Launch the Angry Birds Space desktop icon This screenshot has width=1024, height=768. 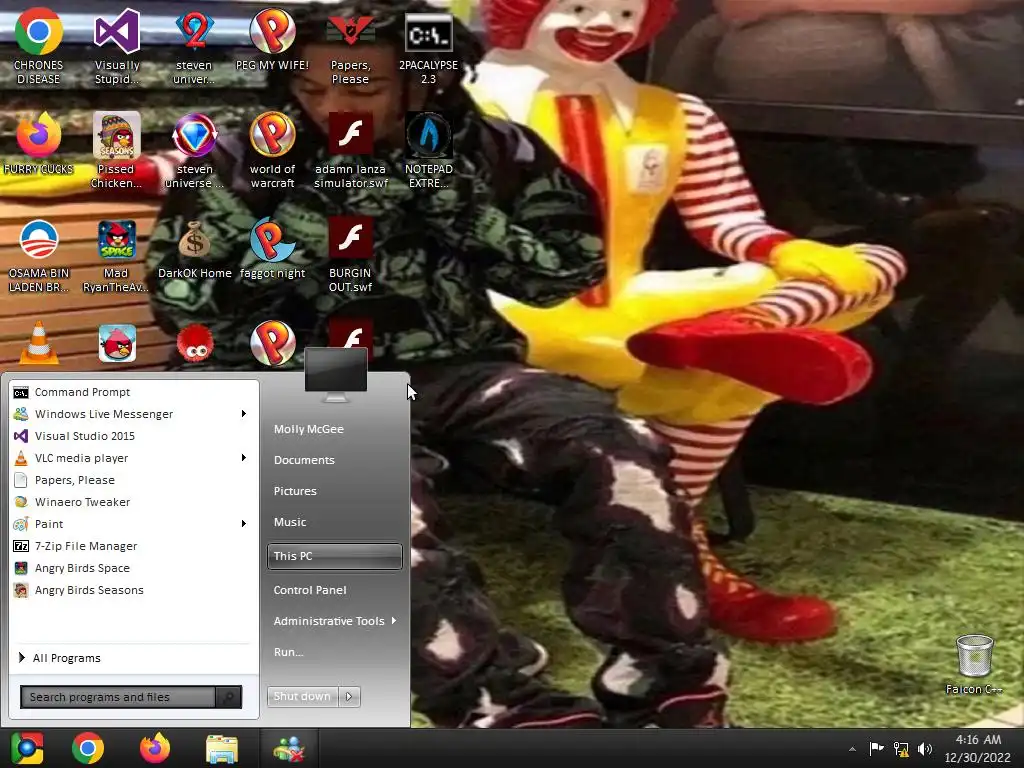116,255
